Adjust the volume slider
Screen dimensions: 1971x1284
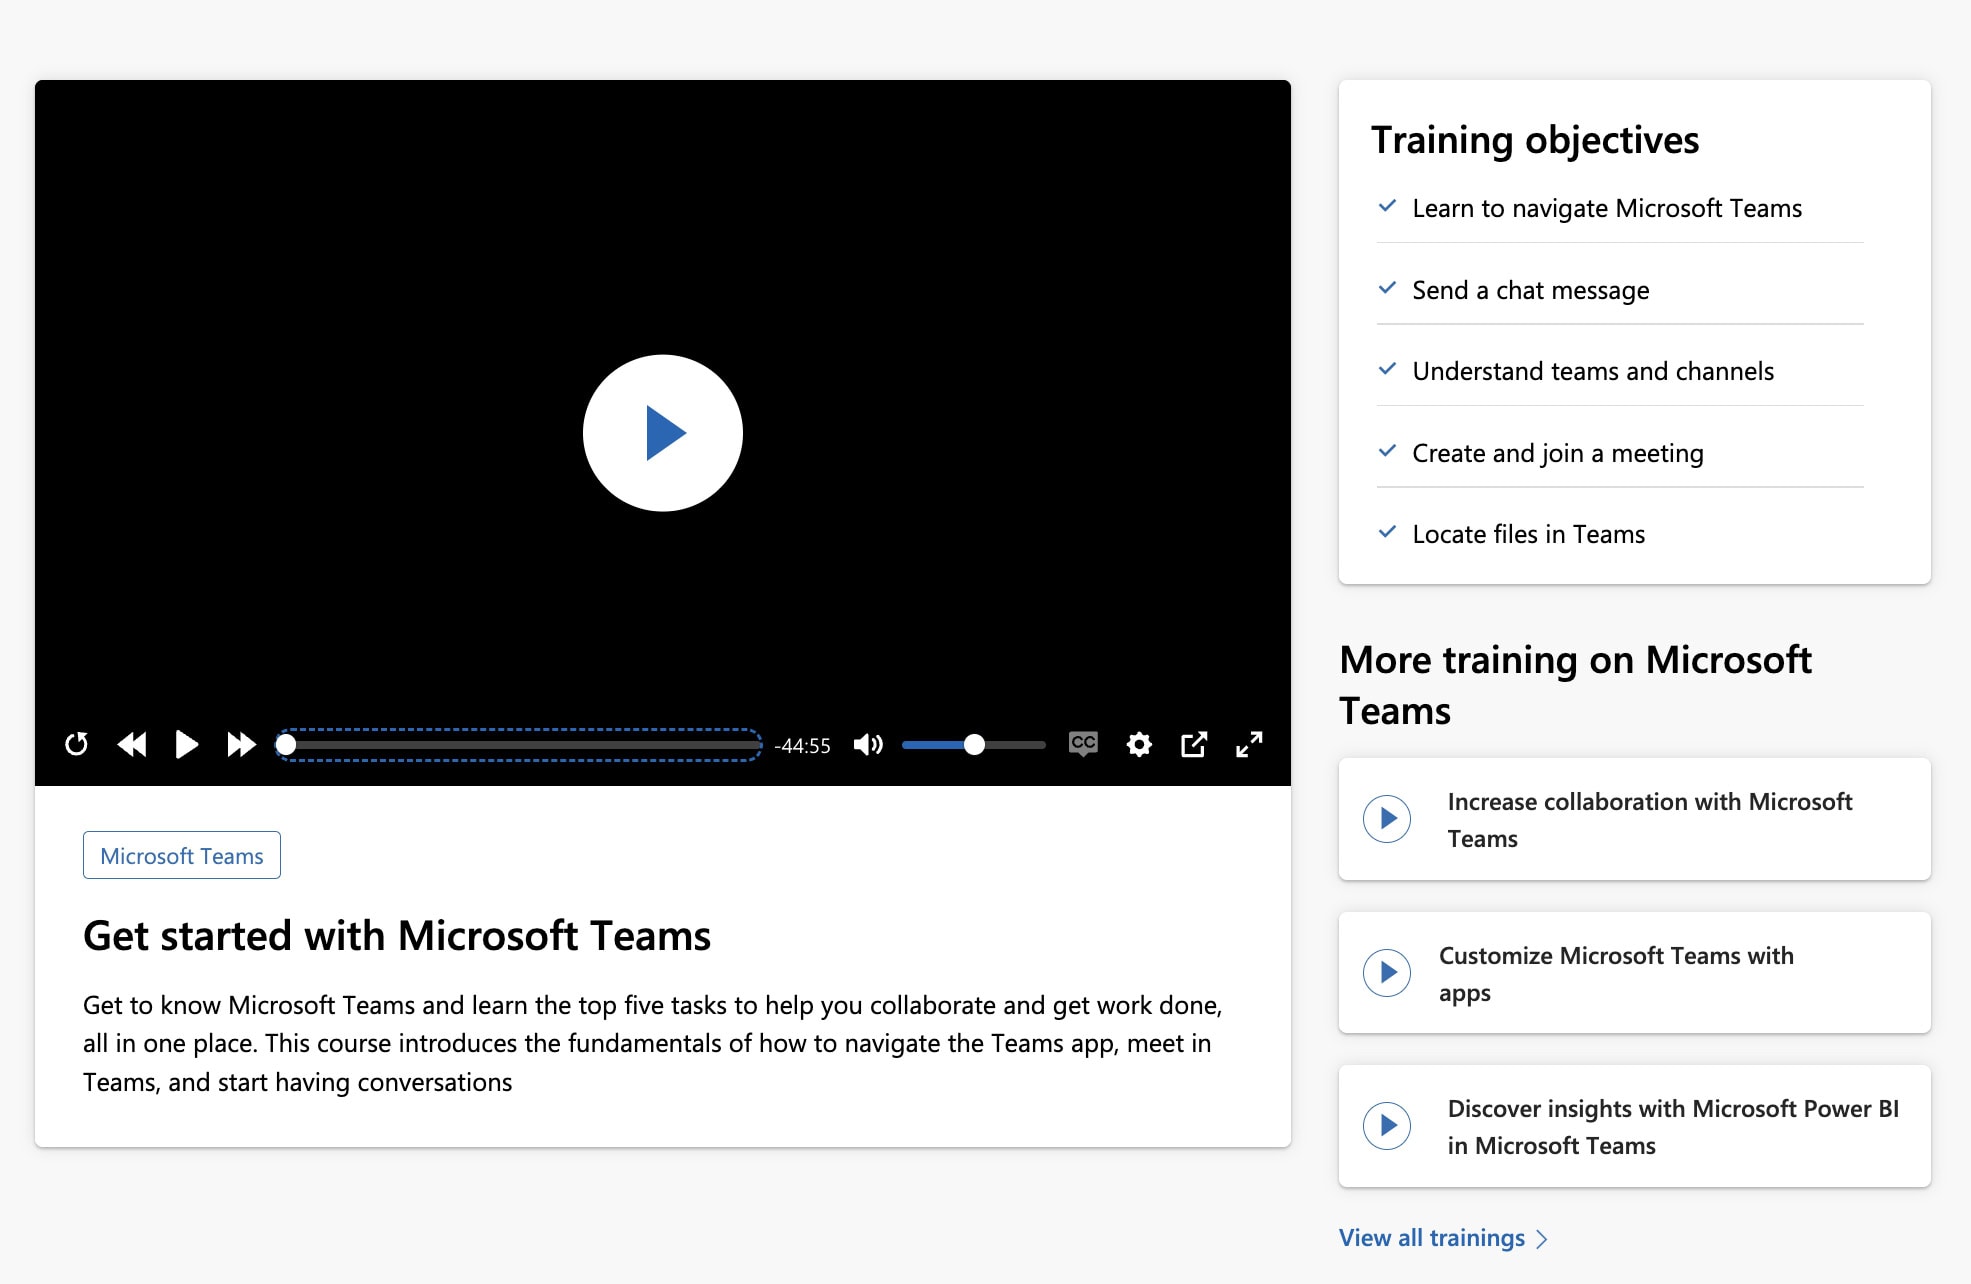pos(974,745)
